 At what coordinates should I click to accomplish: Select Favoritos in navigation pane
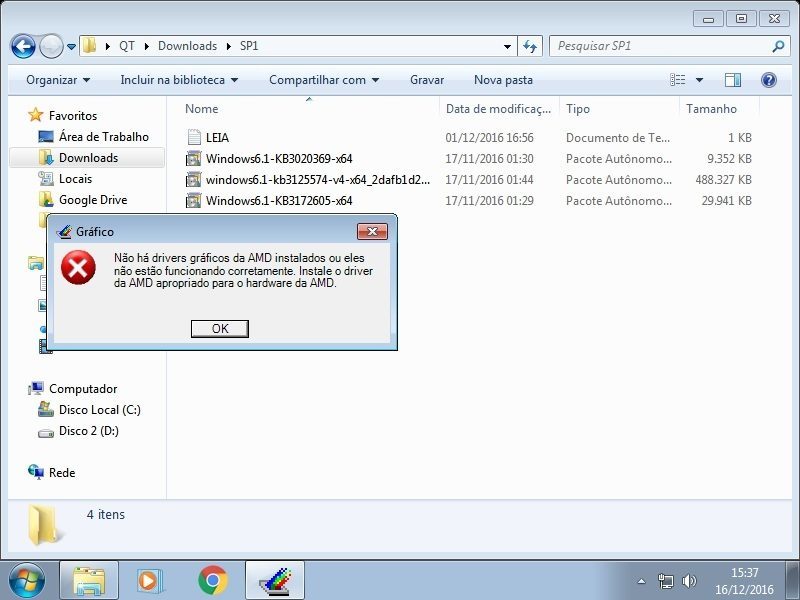click(x=72, y=116)
